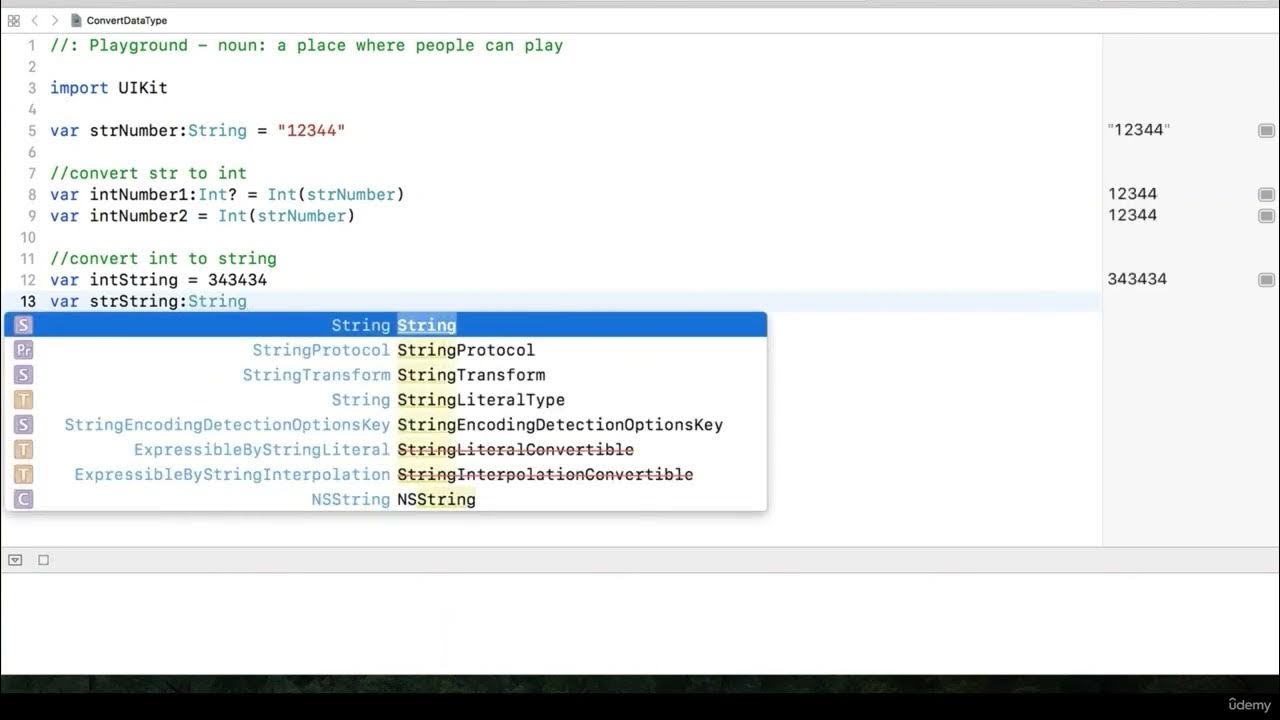The height and width of the screenshot is (720, 1280).
Task: Select the NSString class completion
Action: tap(386, 499)
